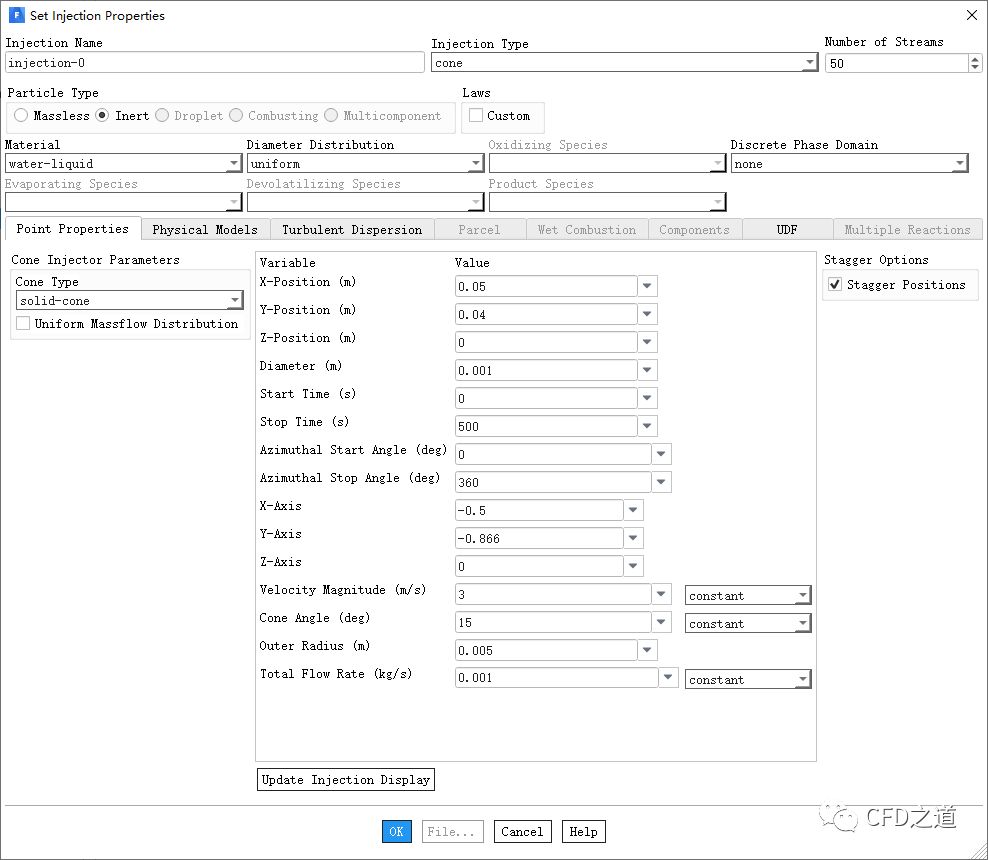Click arrow icon next to Stop Time value
Screen dimensions: 988x860
click(x=648, y=427)
